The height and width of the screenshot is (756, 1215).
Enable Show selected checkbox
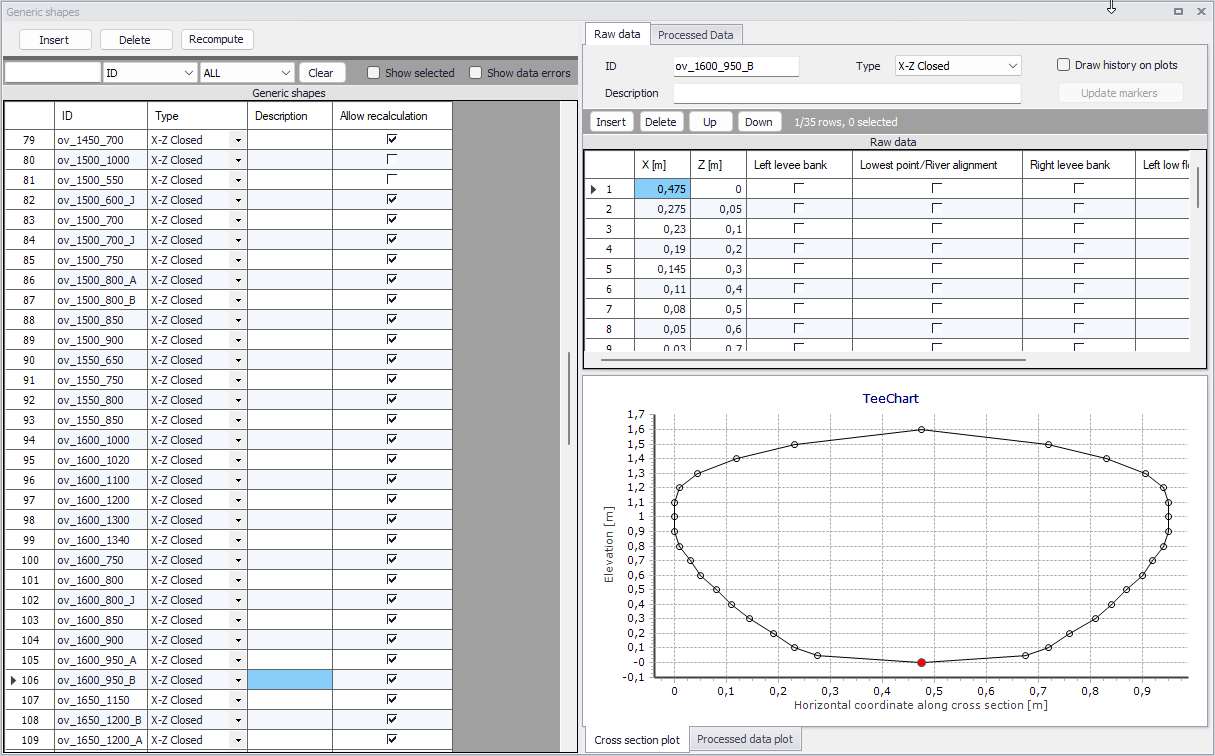pos(373,73)
